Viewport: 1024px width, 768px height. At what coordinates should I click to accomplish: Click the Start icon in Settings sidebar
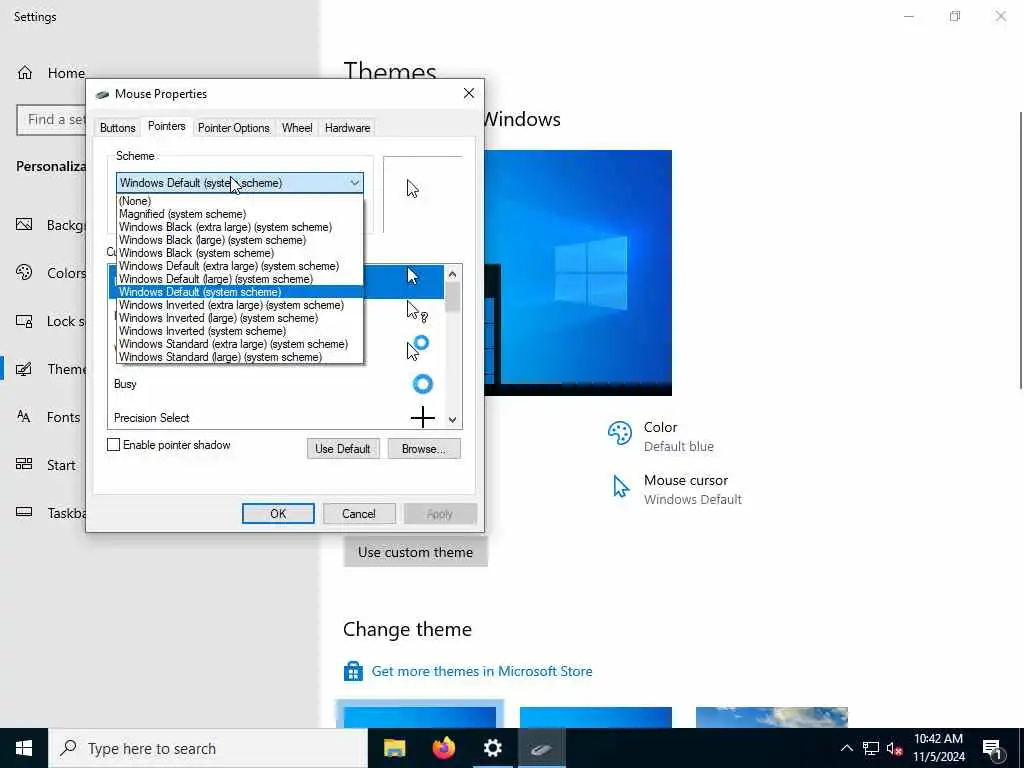click(x=24, y=464)
